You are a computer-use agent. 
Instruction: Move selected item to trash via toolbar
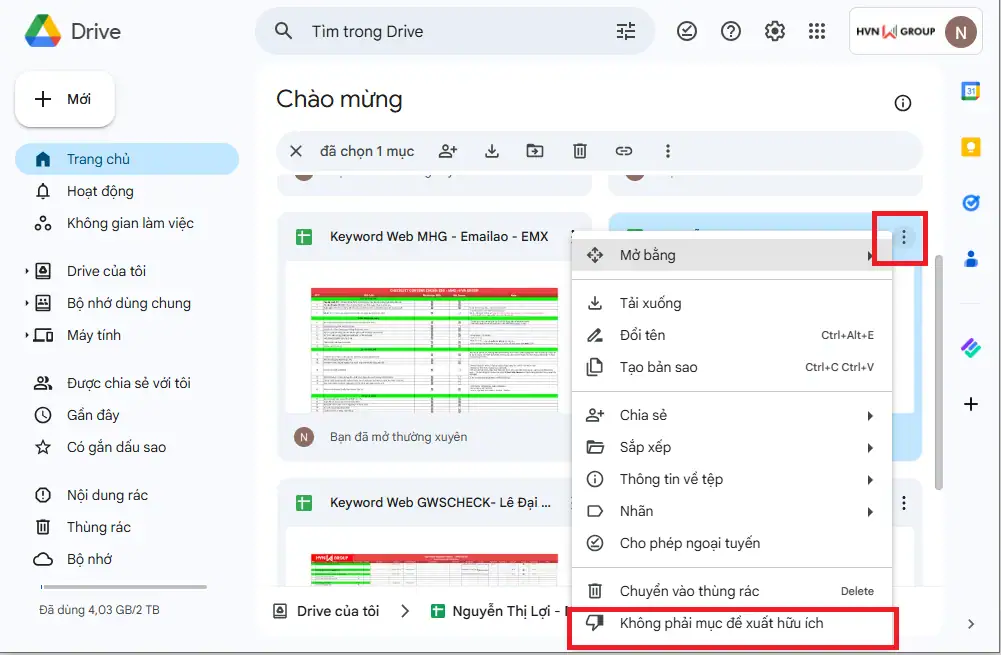580,151
